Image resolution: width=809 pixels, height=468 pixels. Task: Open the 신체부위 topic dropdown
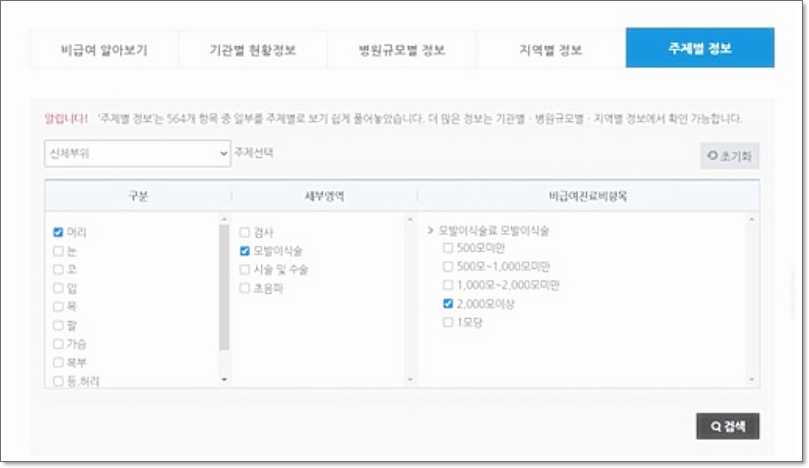pyautogui.click(x=137, y=153)
